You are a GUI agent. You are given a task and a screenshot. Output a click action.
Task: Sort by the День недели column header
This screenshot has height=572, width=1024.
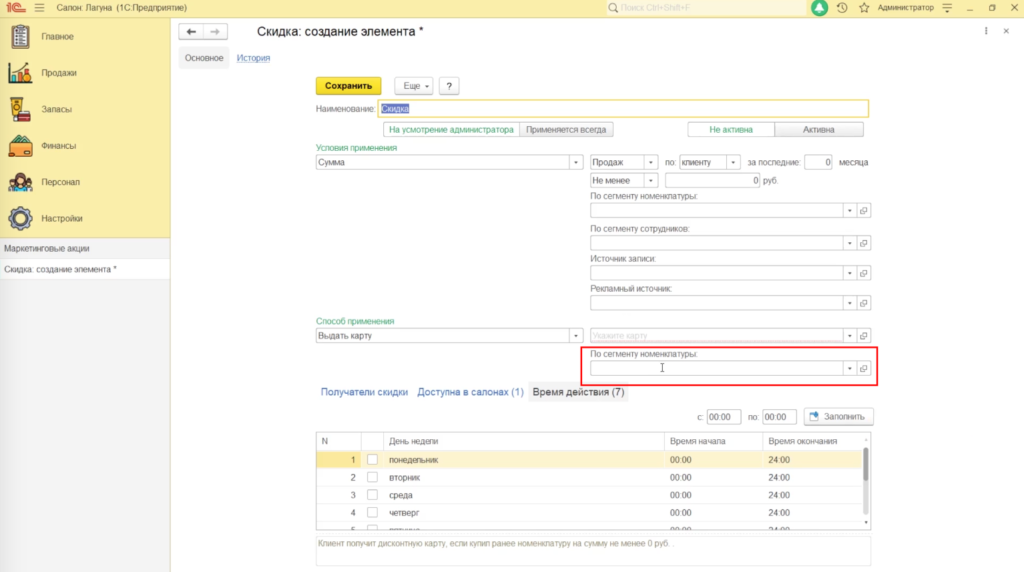click(523, 441)
